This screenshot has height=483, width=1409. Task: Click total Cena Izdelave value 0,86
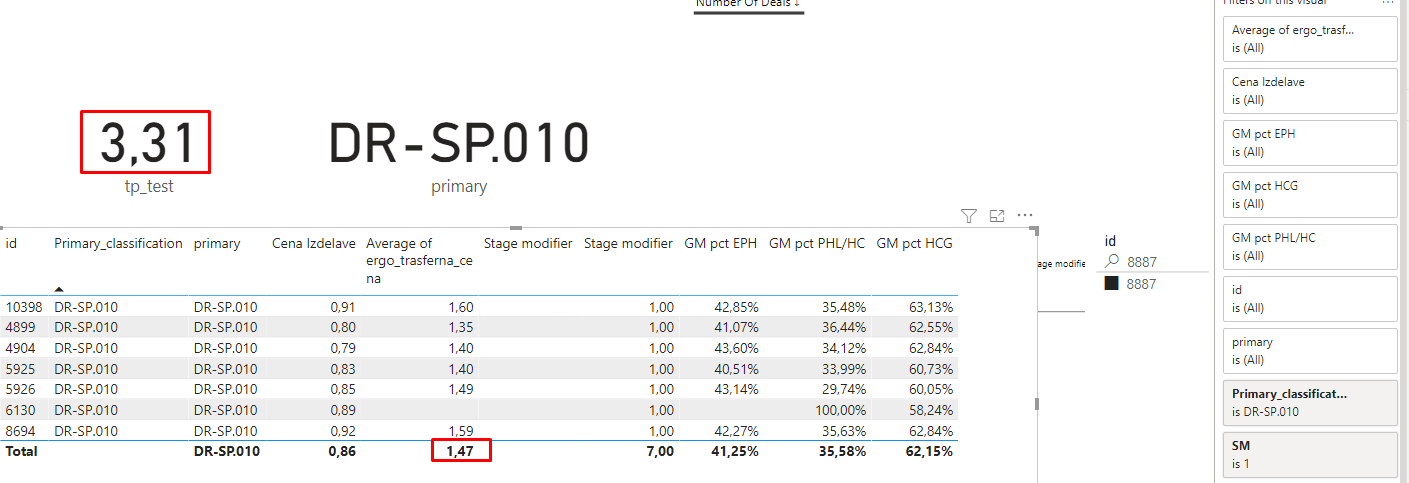coord(342,451)
